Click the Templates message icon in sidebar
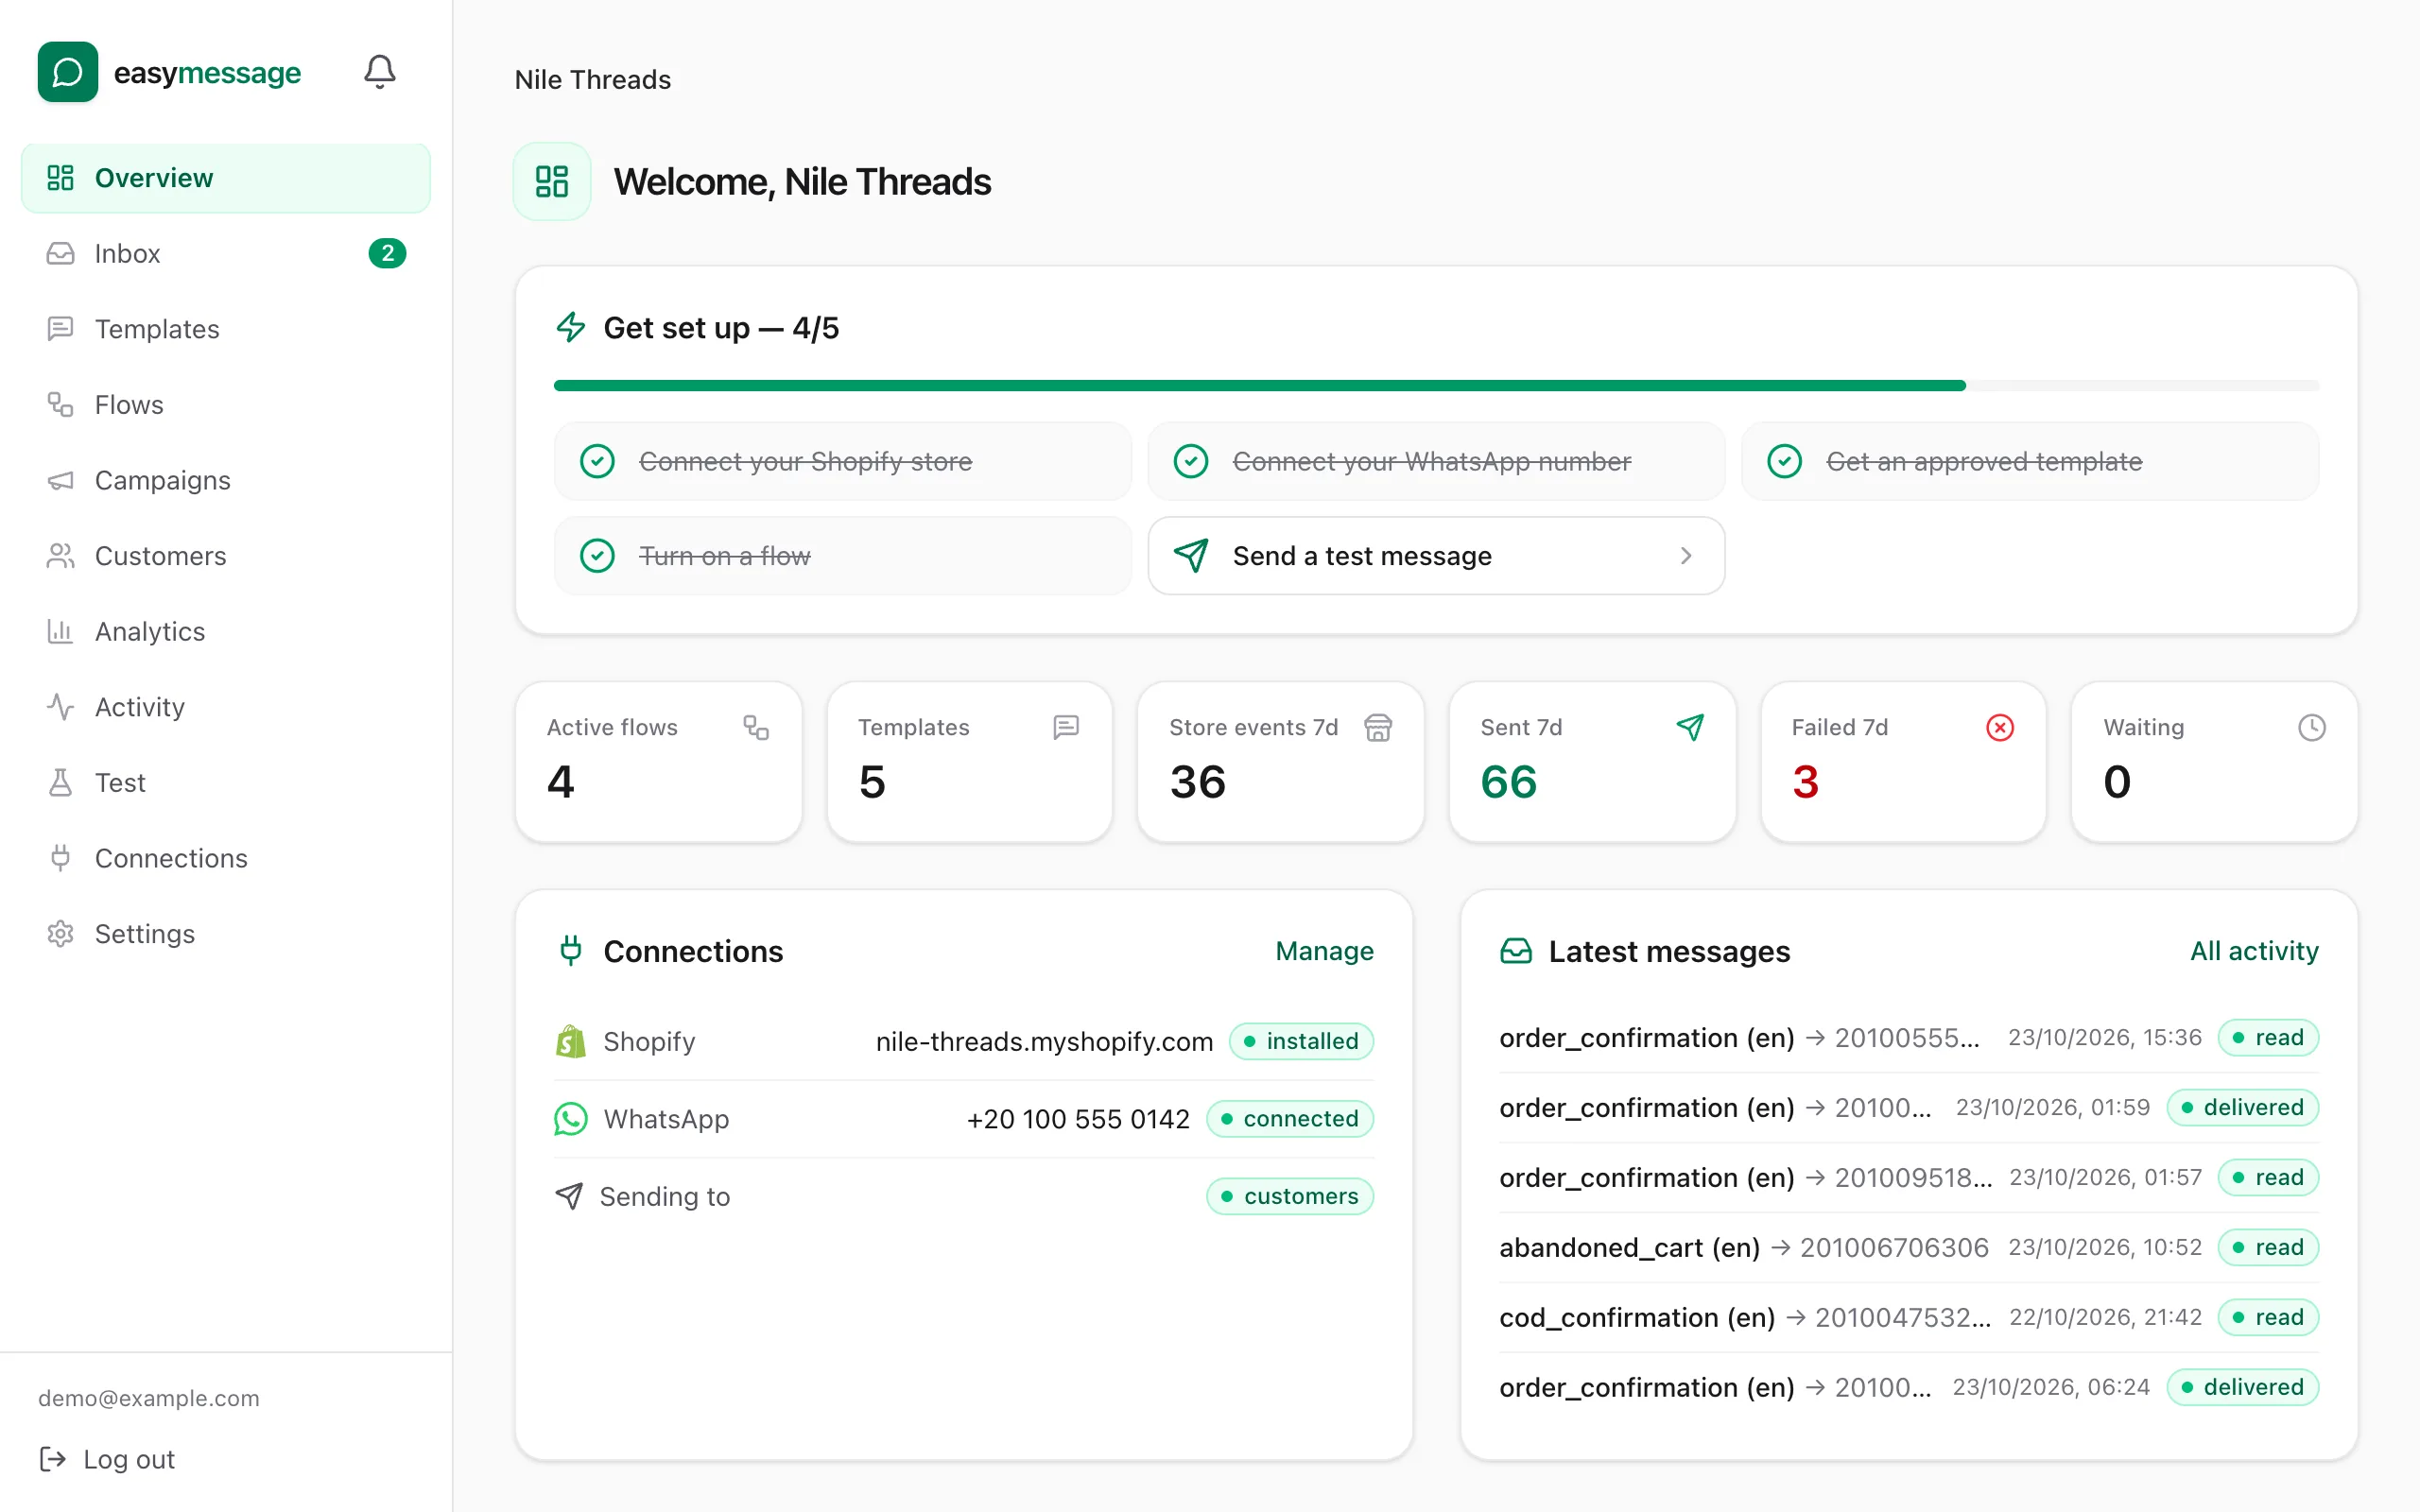This screenshot has width=2420, height=1512. click(60, 329)
